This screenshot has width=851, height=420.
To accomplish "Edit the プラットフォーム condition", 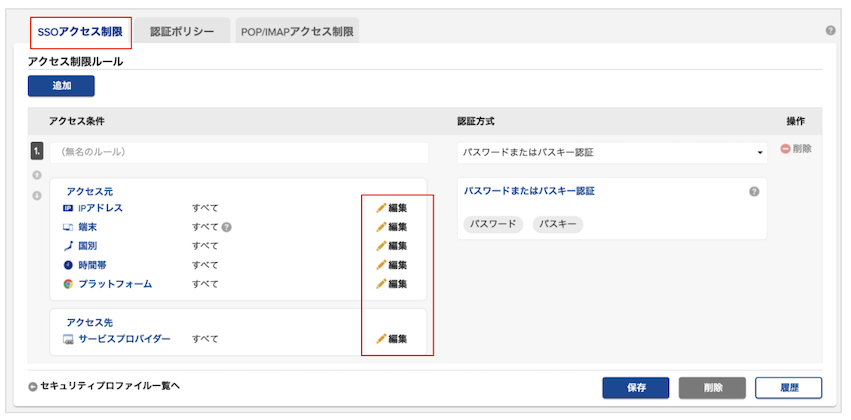I will point(392,284).
